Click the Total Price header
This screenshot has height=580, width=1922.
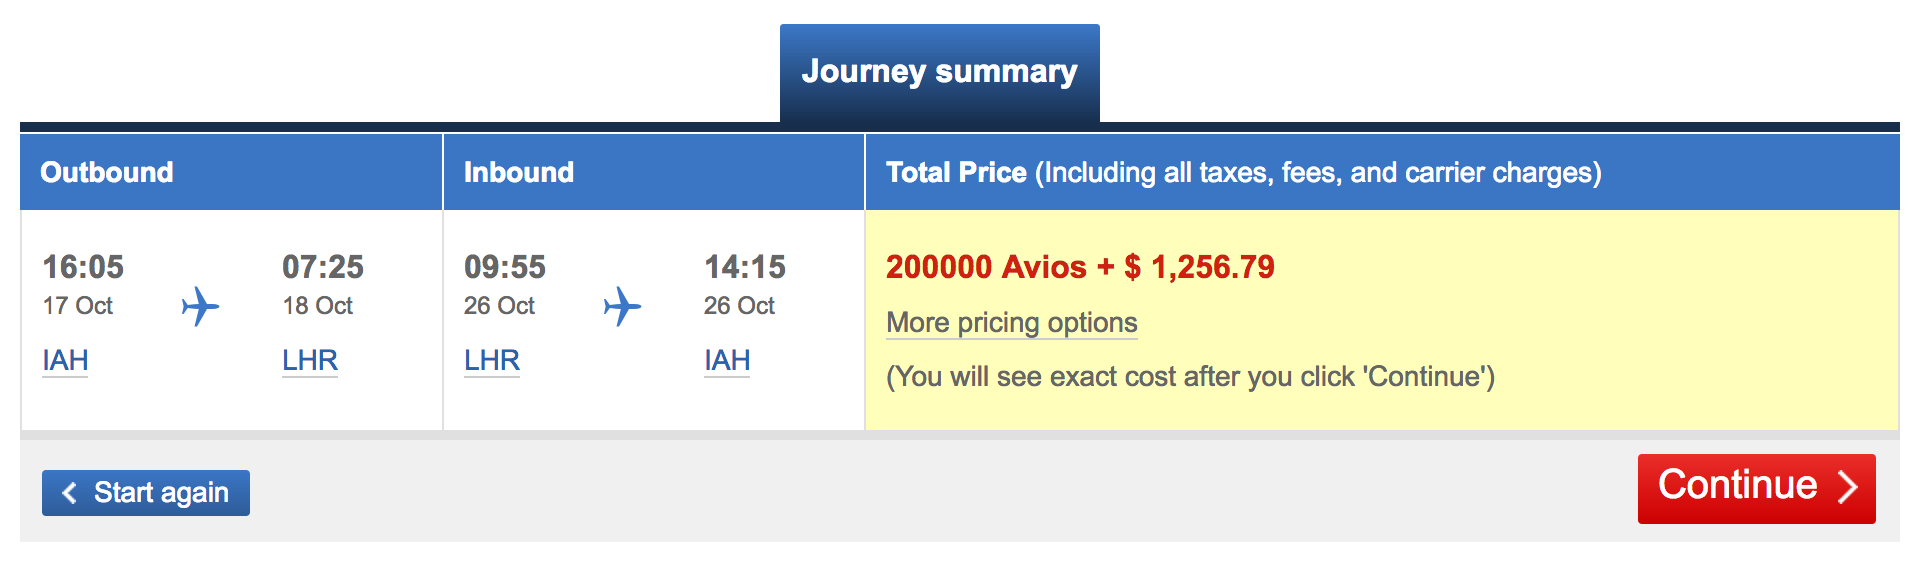pos(1382,172)
